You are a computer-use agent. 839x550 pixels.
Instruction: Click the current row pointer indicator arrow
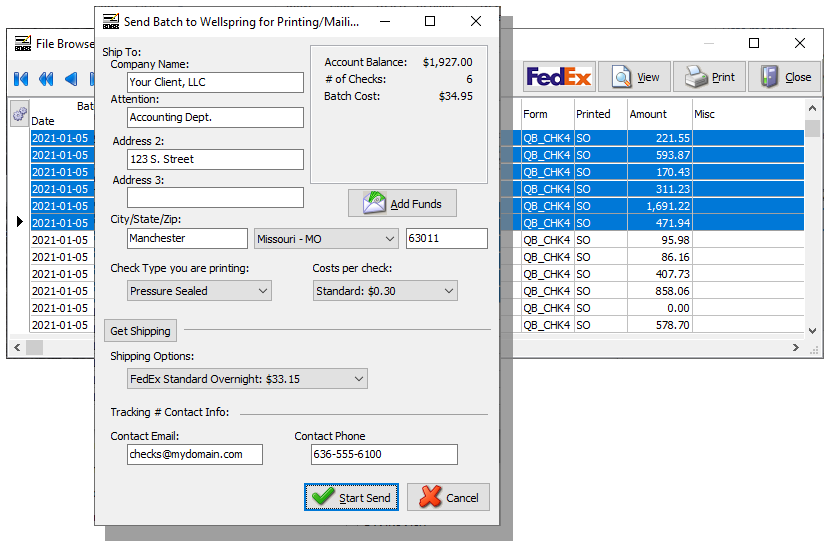20,221
